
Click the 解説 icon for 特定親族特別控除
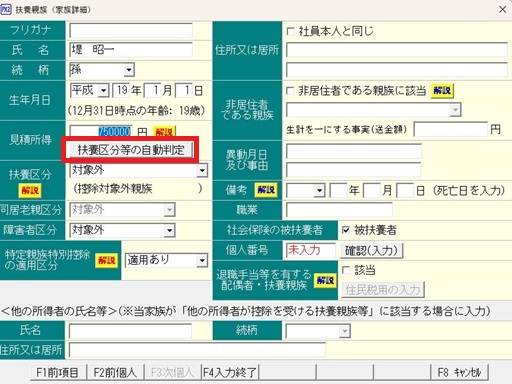coord(107,260)
